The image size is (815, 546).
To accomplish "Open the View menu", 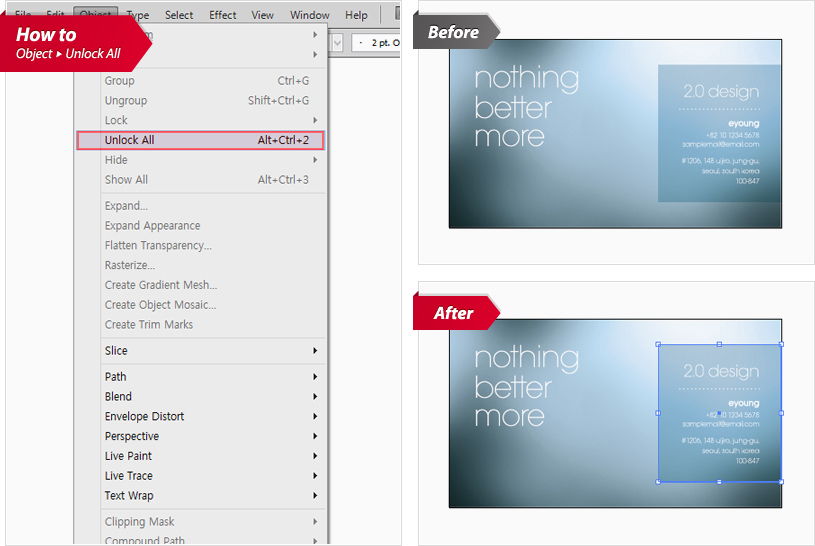I will pyautogui.click(x=262, y=15).
